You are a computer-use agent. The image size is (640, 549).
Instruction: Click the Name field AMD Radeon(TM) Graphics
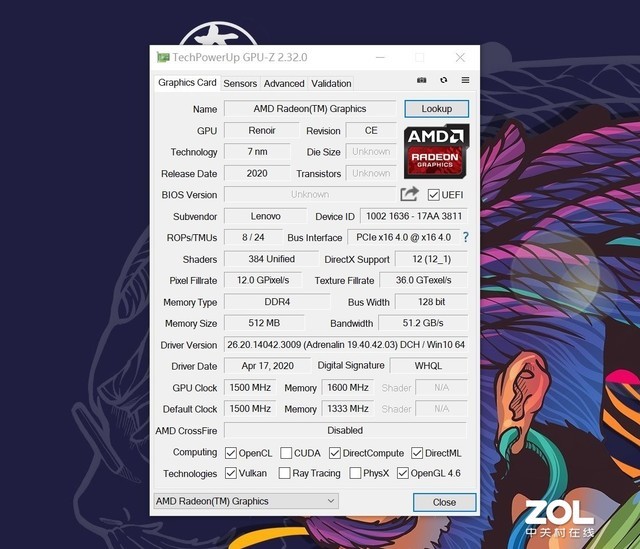310,109
